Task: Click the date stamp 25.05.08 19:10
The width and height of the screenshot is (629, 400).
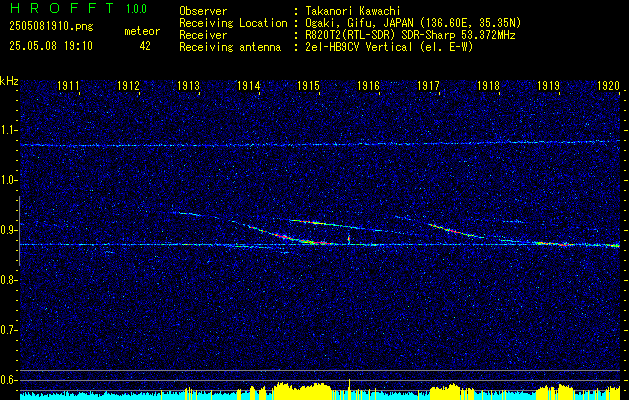Action: (x=51, y=46)
